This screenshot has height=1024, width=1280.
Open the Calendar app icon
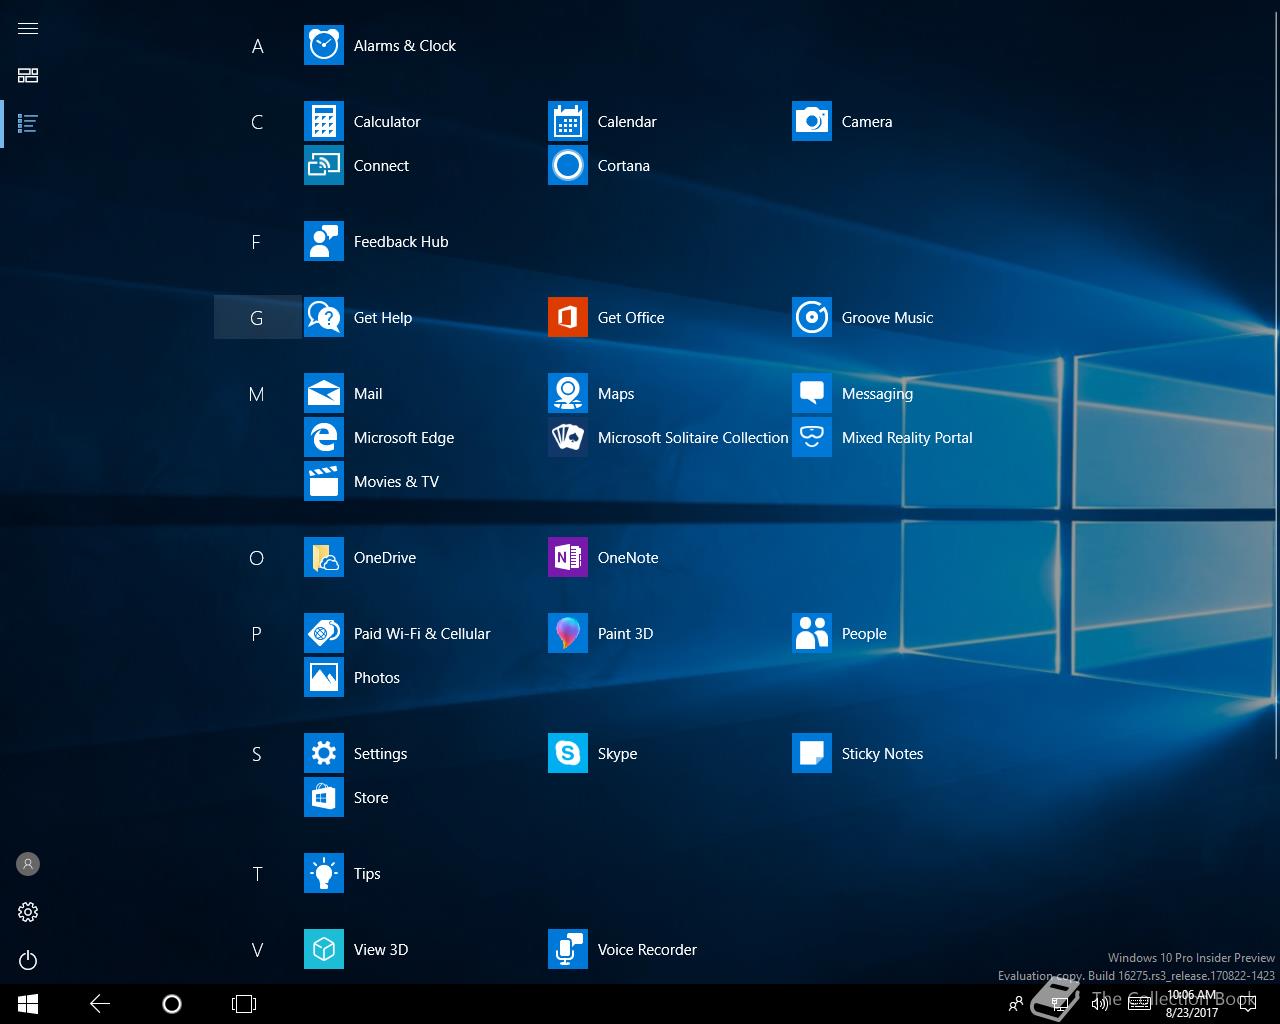pos(567,121)
